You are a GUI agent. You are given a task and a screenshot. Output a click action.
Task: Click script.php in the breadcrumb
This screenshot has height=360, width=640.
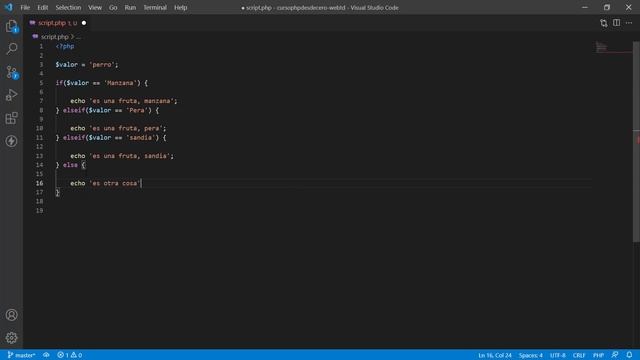54,37
